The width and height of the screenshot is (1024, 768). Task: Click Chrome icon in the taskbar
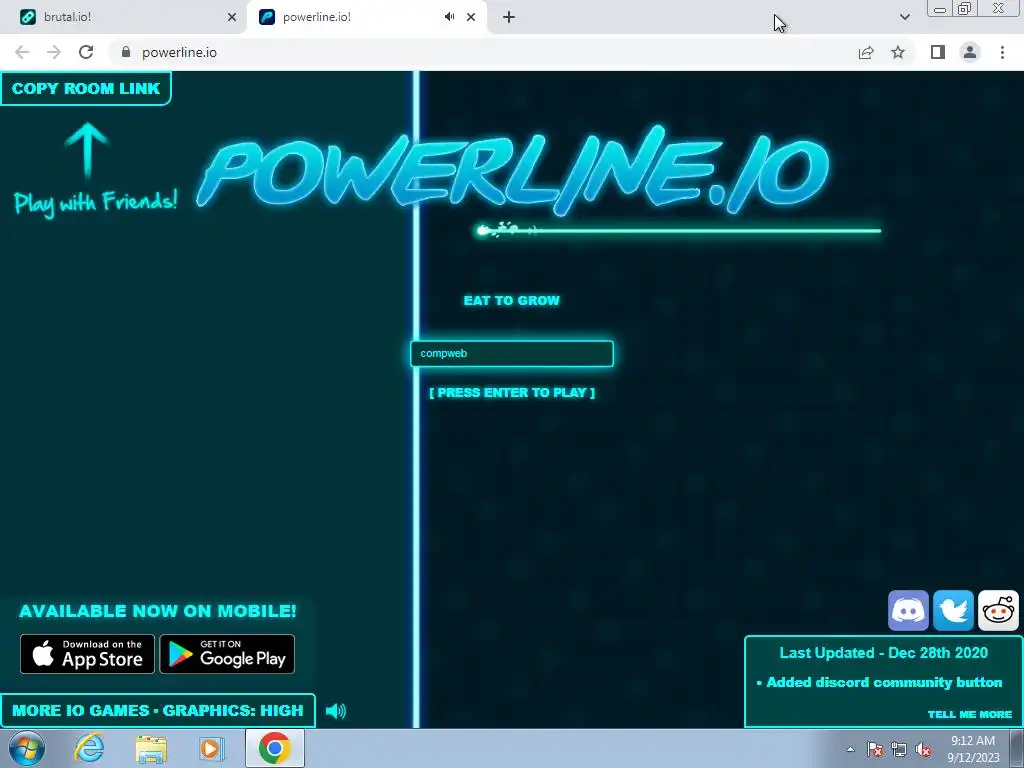point(275,748)
